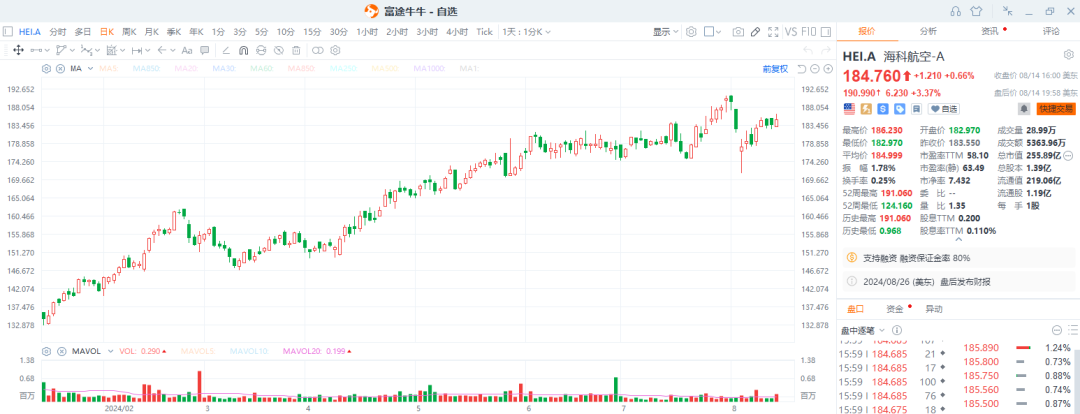The image size is (1080, 414).
Task: Switch to the 30分 chart period
Action: [338, 32]
